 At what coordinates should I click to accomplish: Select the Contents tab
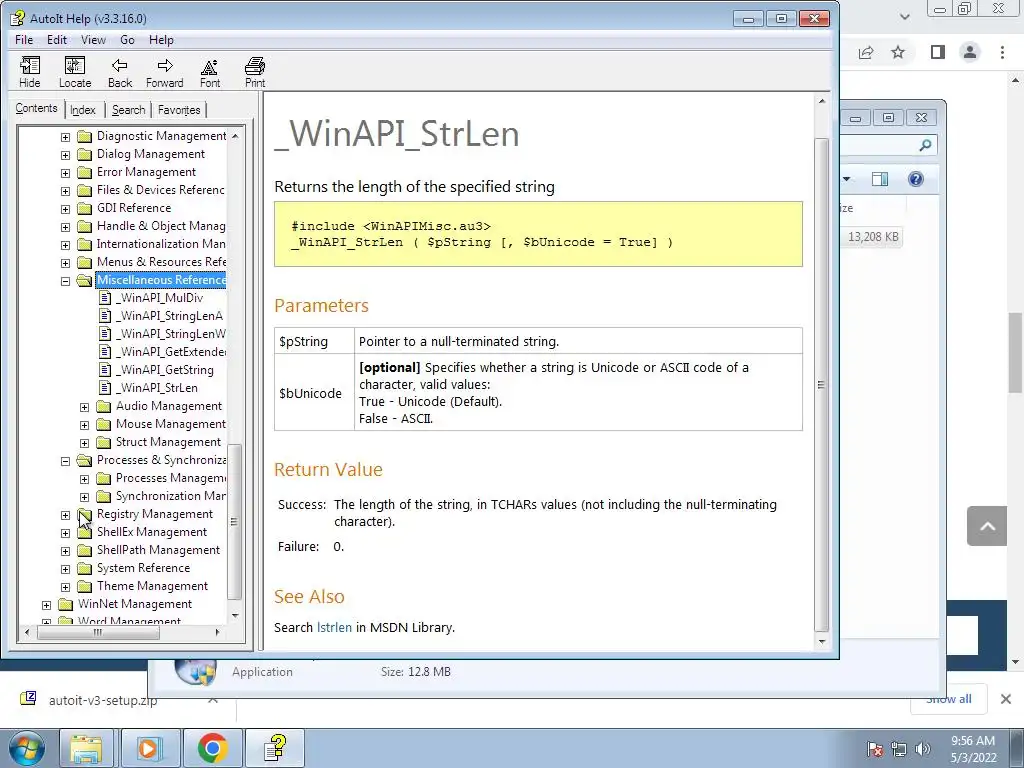point(37,108)
